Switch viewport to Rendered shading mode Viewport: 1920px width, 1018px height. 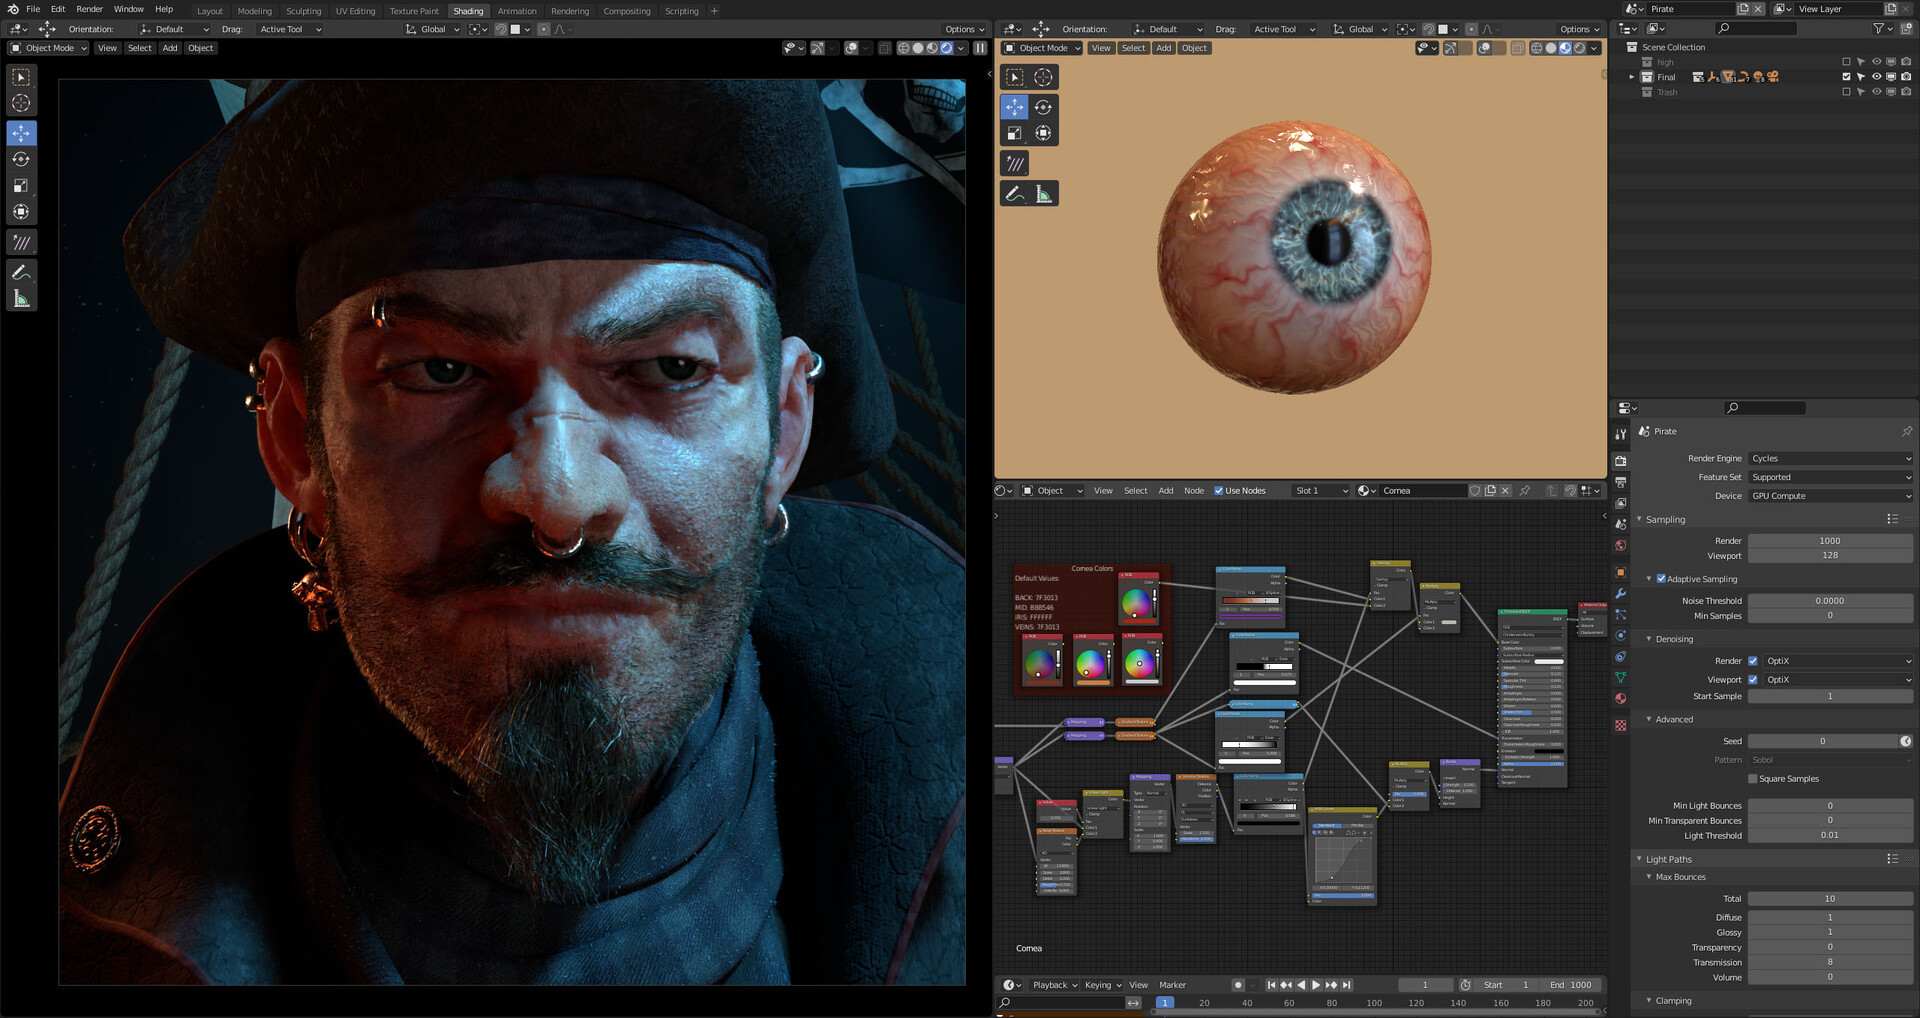coord(944,47)
